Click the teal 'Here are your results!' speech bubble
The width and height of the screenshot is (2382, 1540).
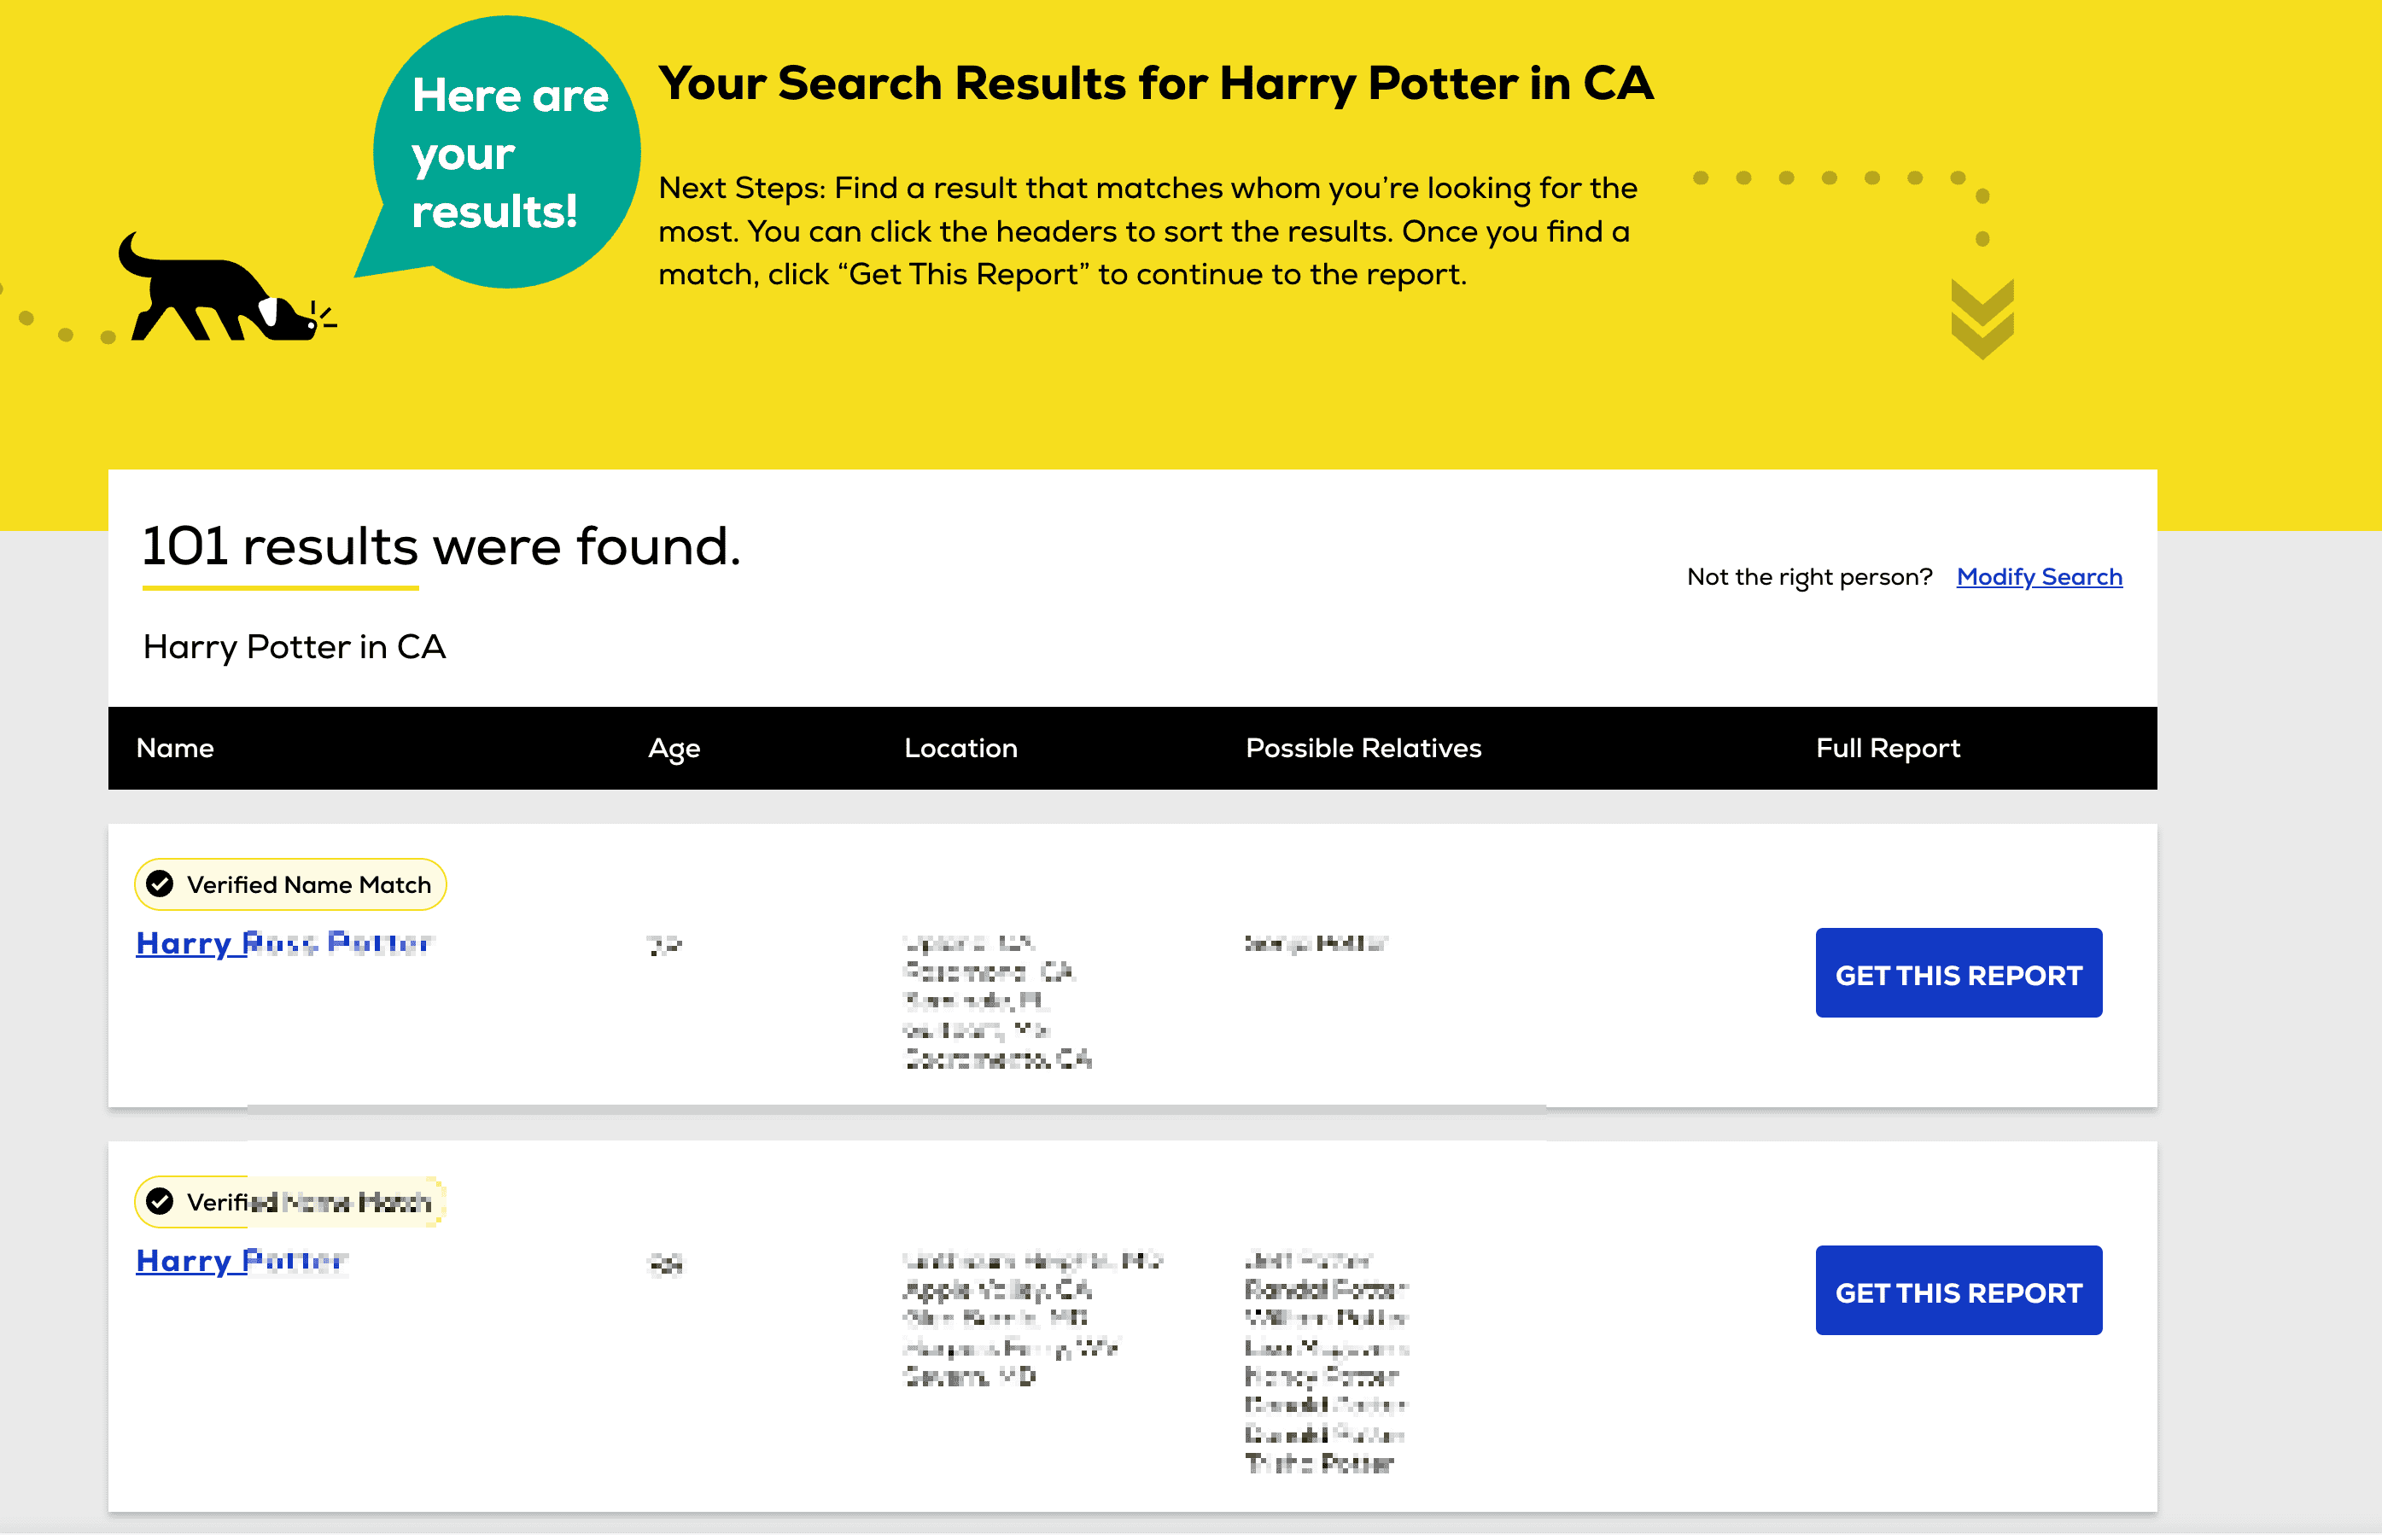click(x=507, y=153)
